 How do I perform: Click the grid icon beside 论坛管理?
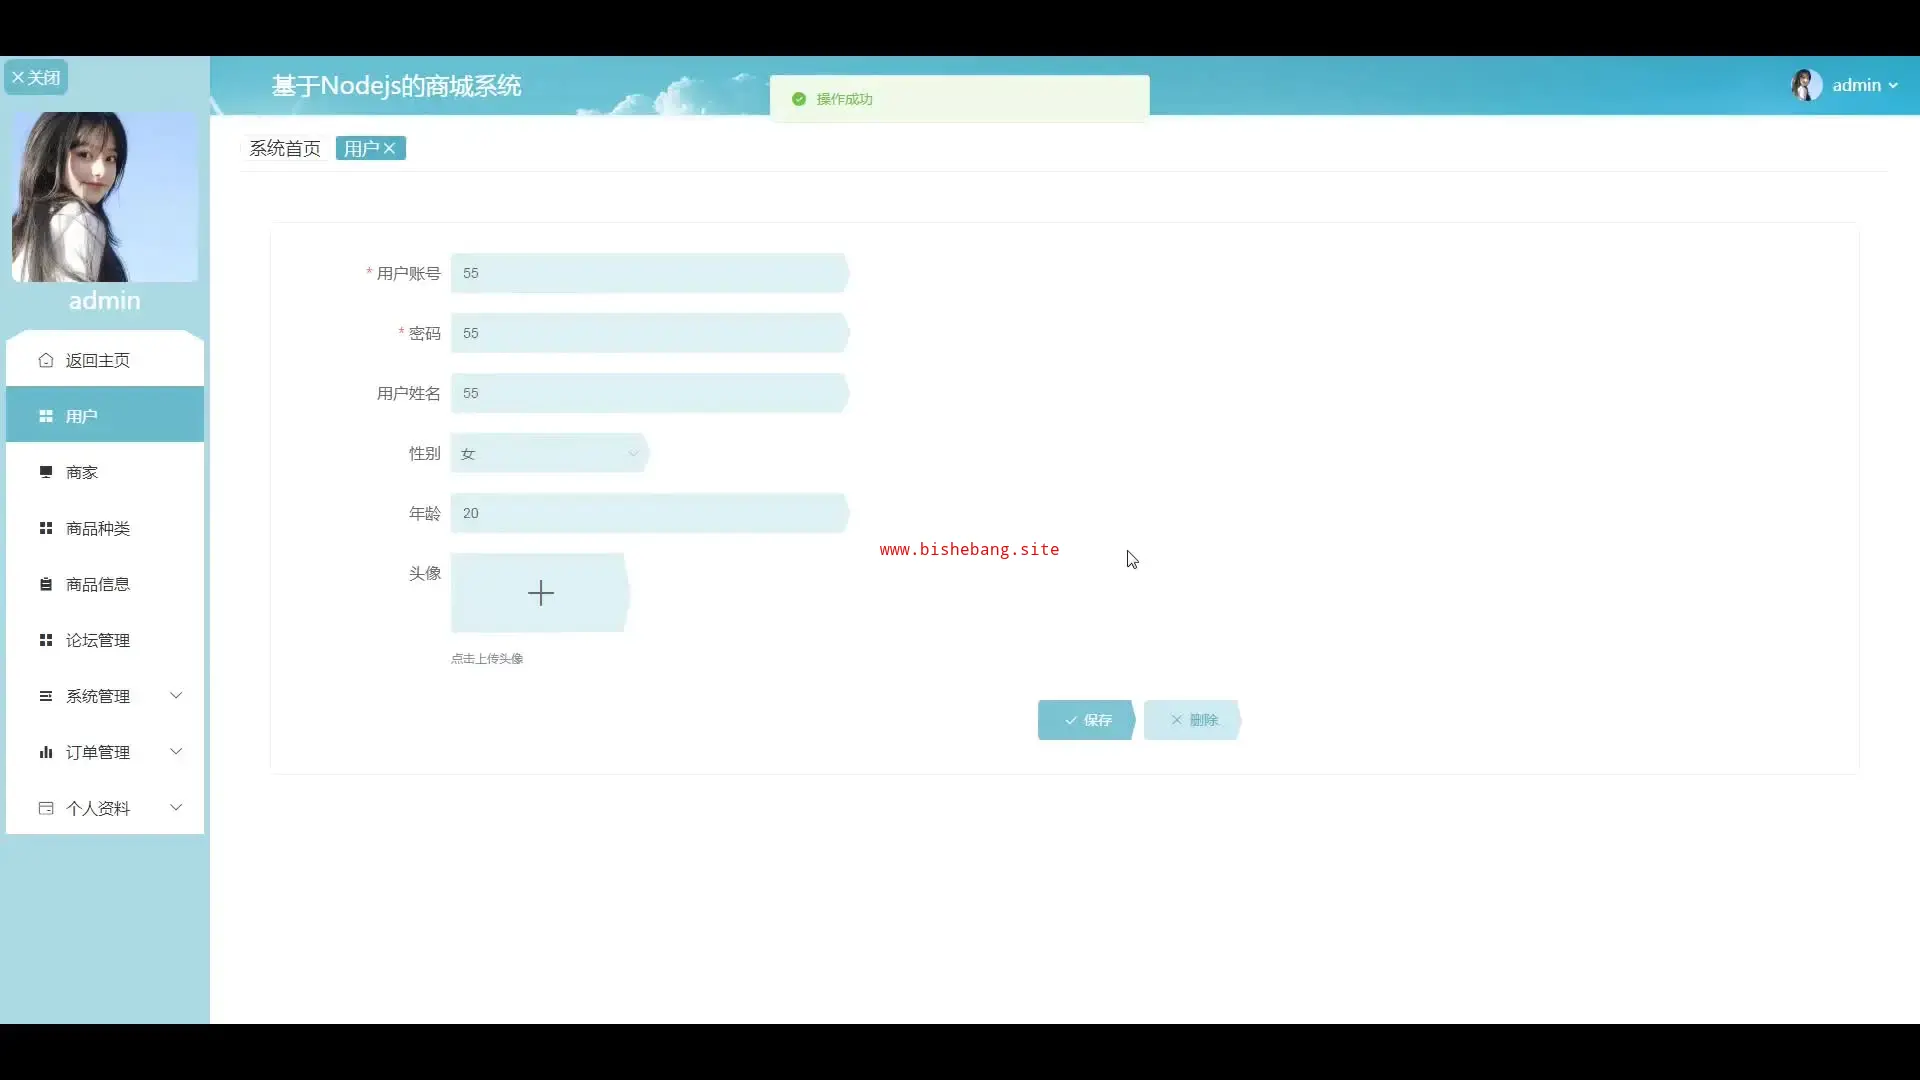46,640
